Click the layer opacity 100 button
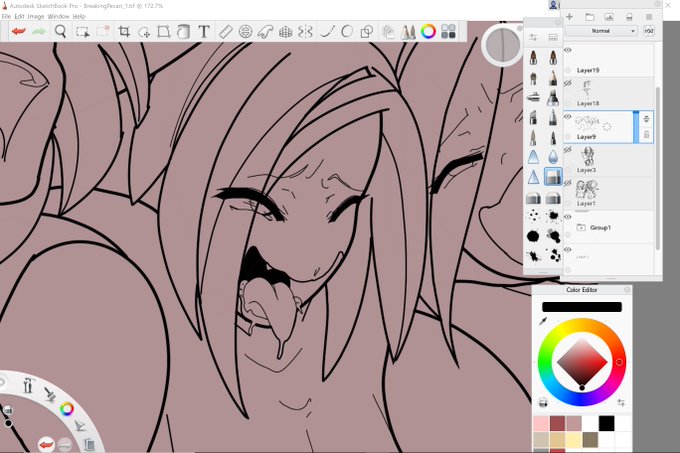Viewport: 680px width, 453px height. [x=649, y=31]
